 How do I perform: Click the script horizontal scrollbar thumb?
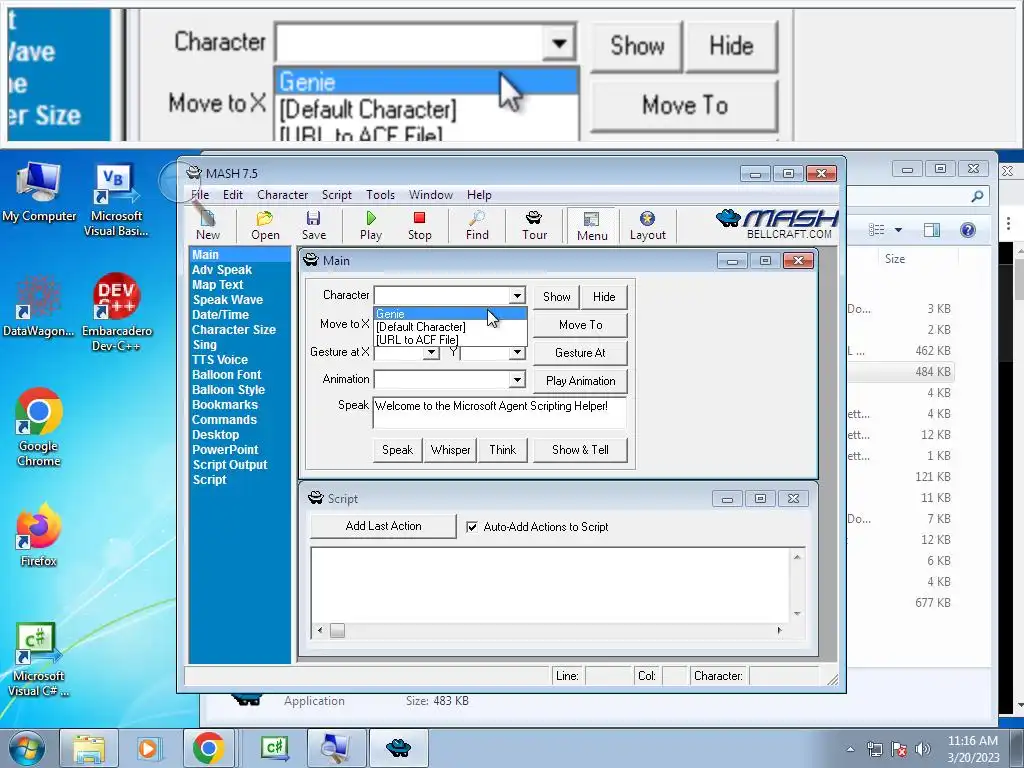(337, 630)
